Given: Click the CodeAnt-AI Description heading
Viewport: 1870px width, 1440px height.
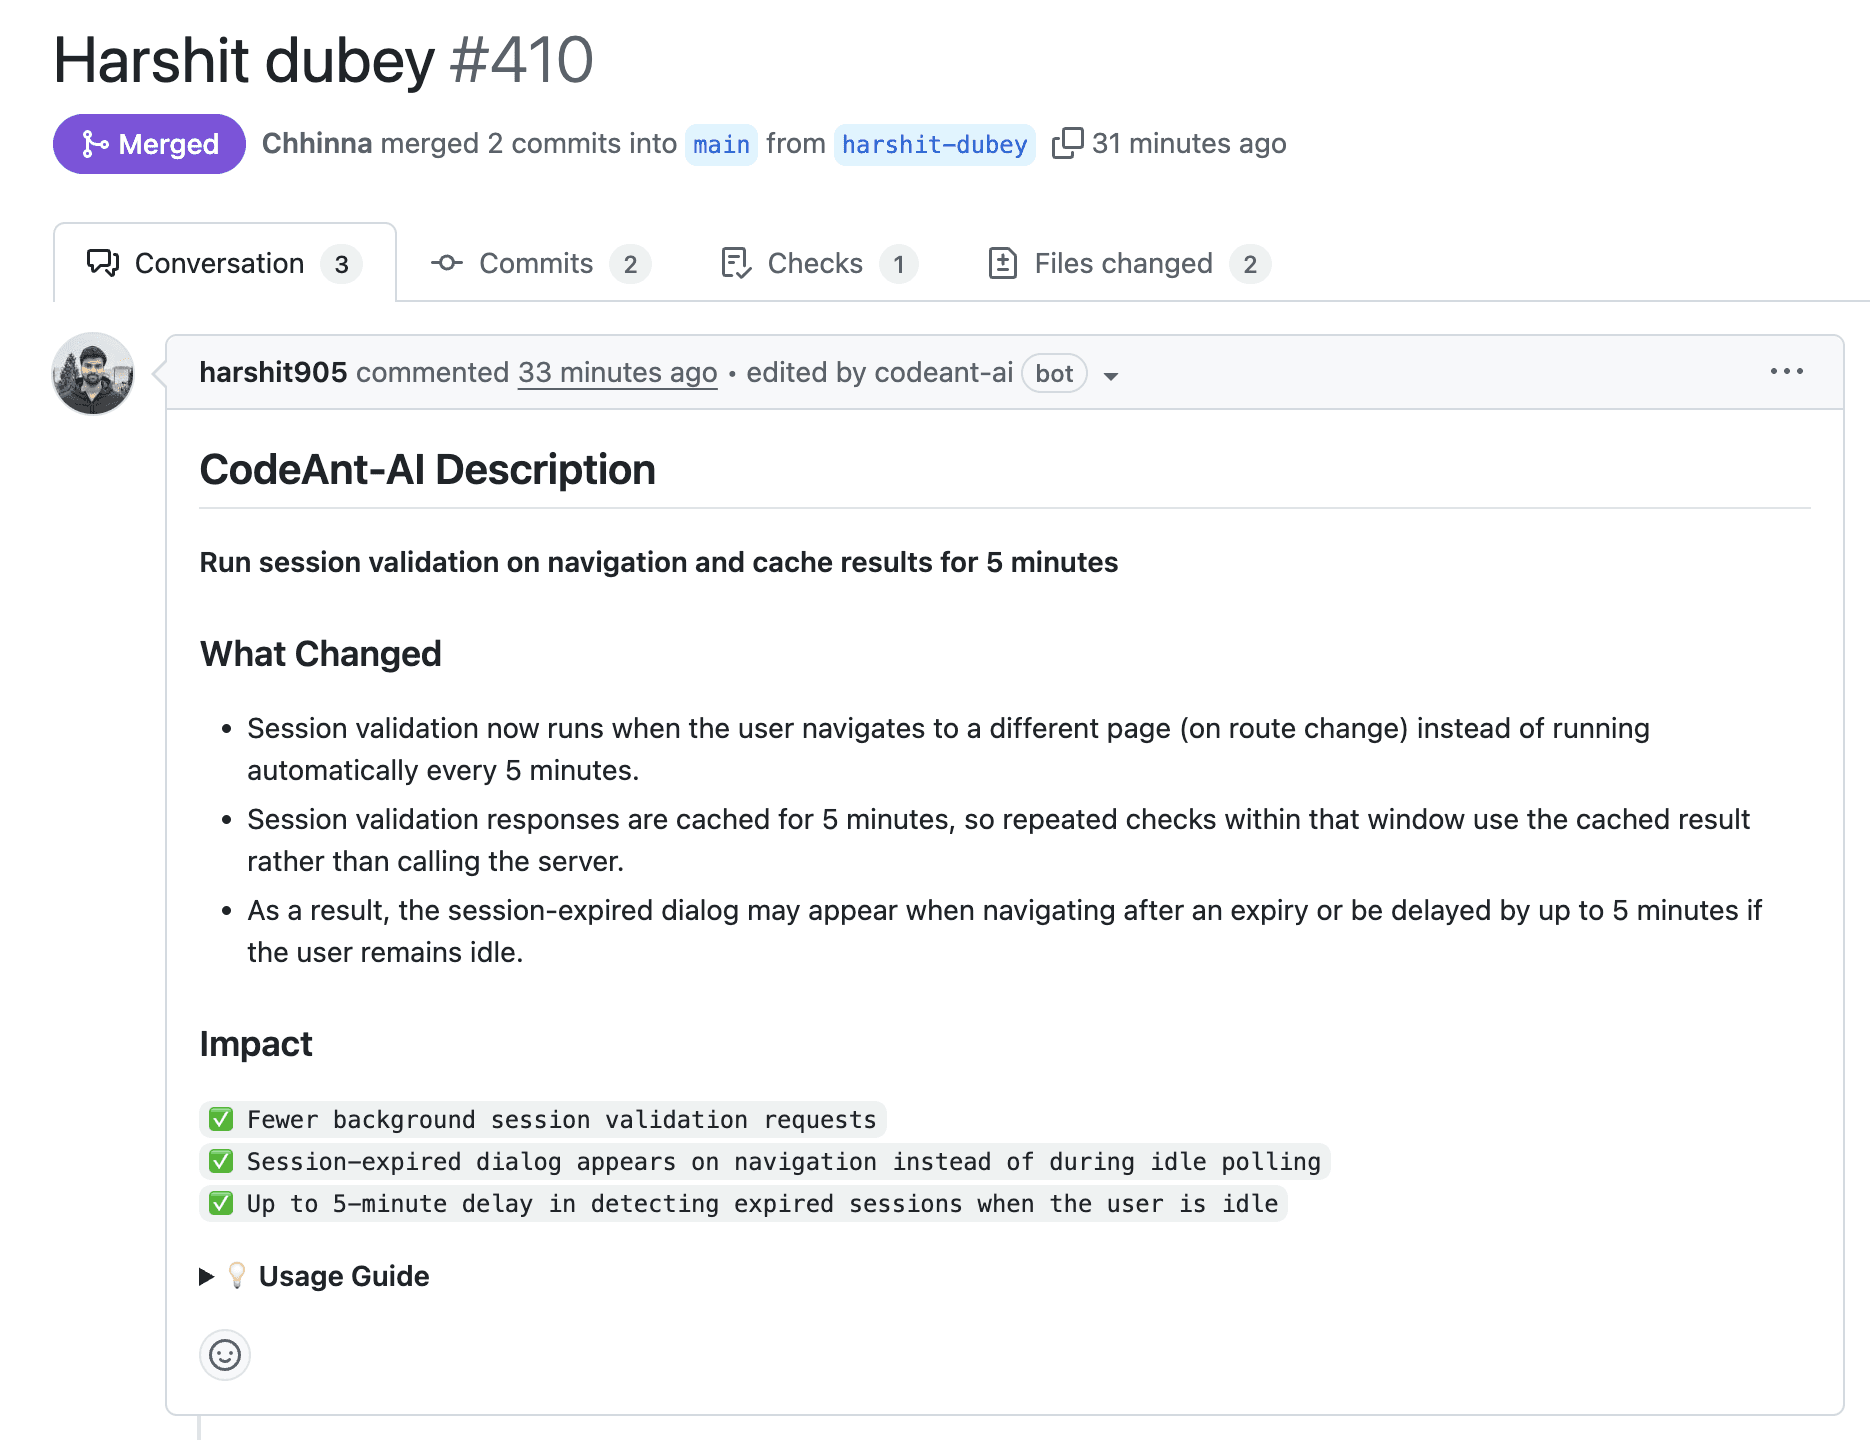Looking at the screenshot, I should pyautogui.click(x=427, y=469).
